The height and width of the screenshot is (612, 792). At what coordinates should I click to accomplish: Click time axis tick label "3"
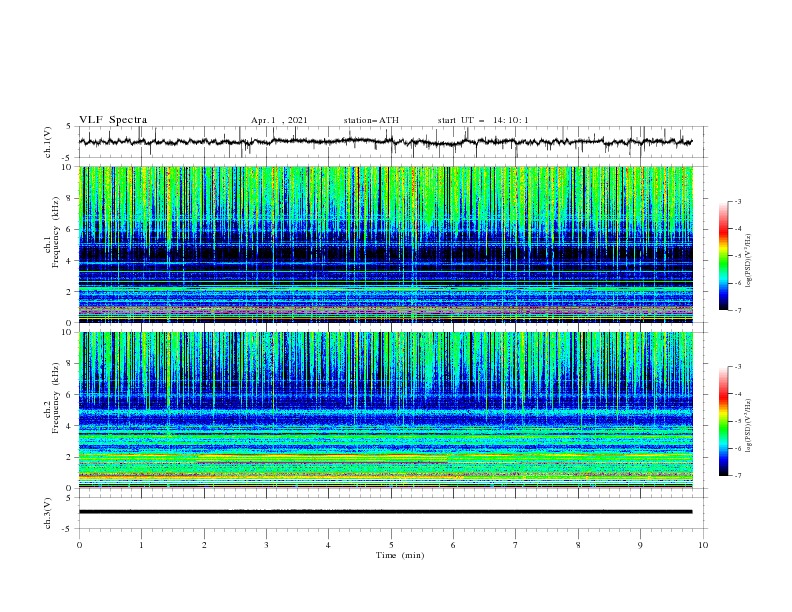266,545
